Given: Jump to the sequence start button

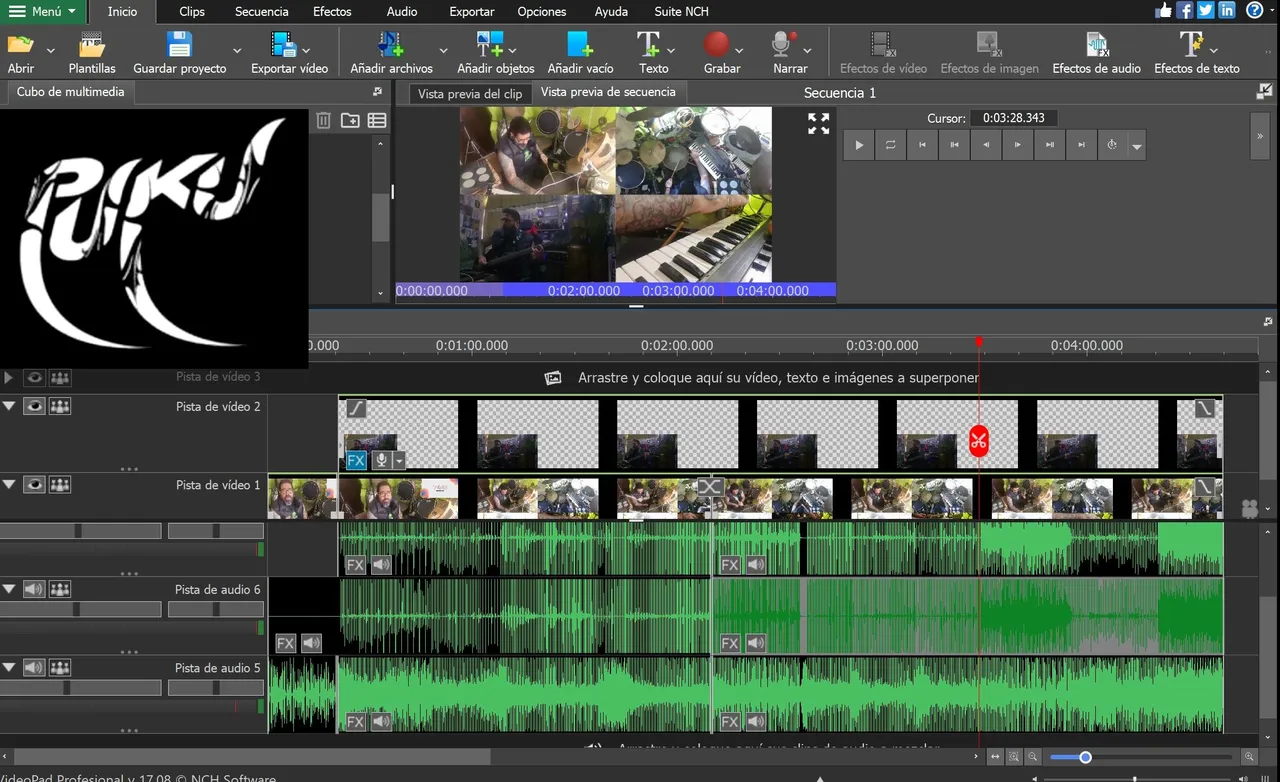Looking at the screenshot, I should pyautogui.click(x=922, y=145).
